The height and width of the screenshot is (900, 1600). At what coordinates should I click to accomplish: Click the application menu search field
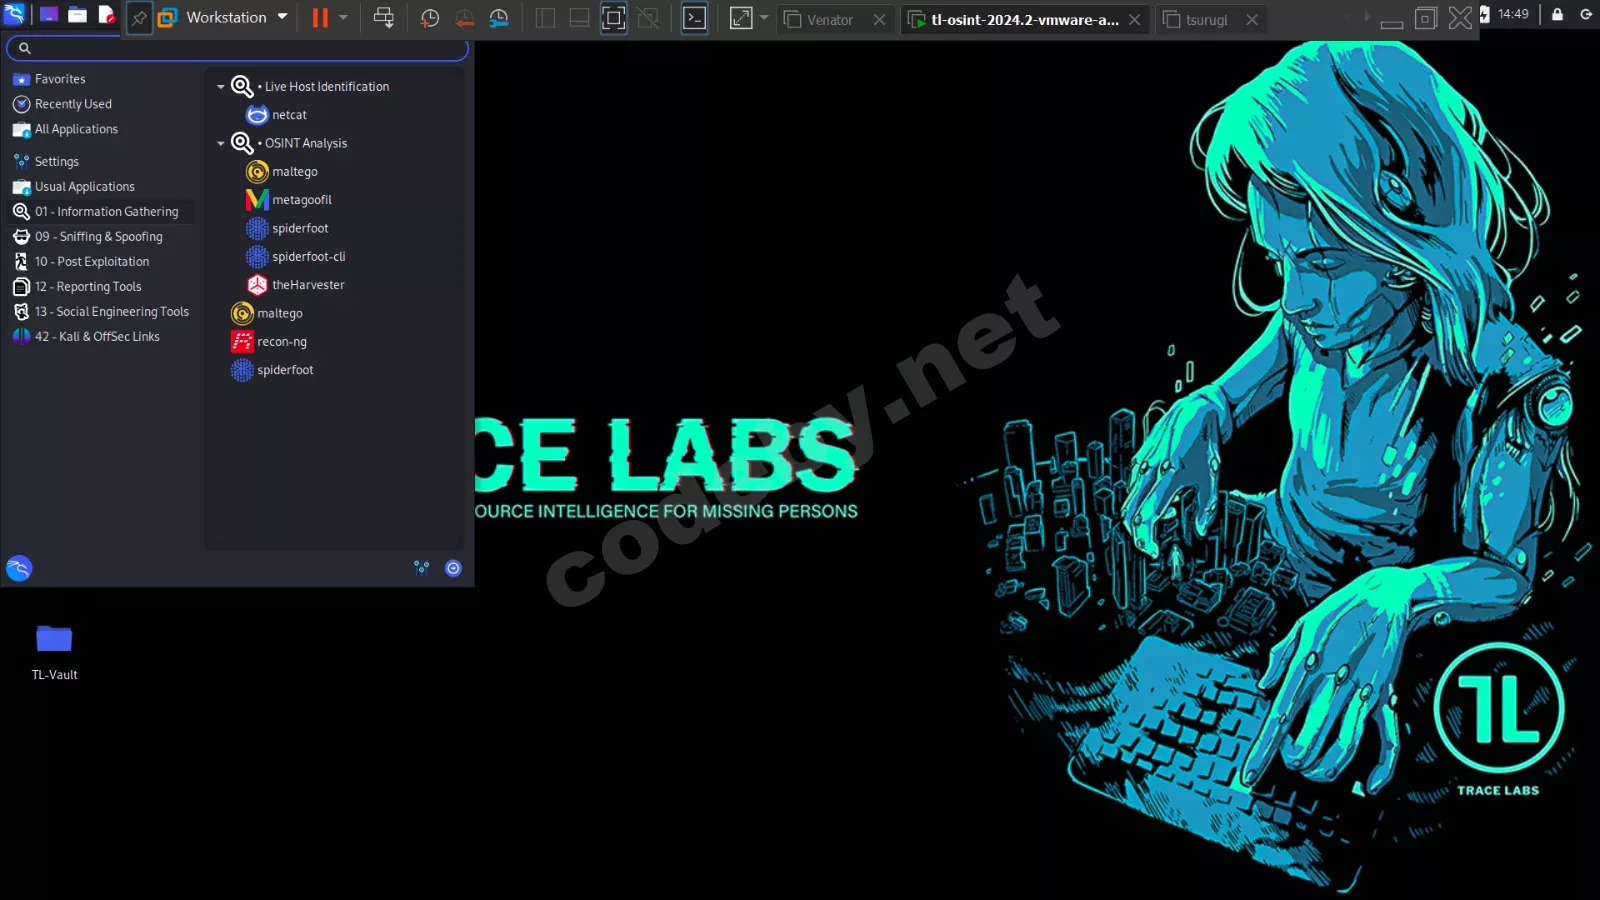pyautogui.click(x=237, y=48)
